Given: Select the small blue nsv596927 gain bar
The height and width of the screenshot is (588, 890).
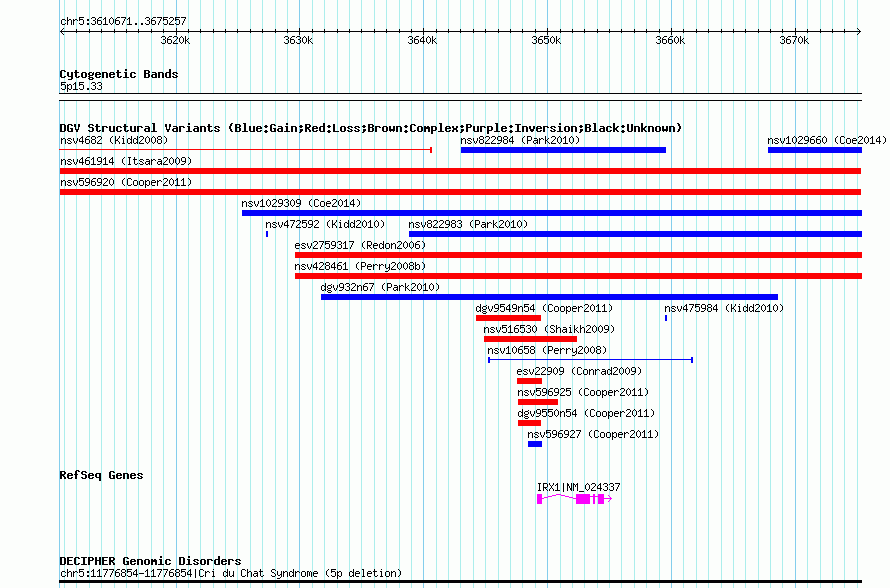Looking at the screenshot, I should pyautogui.click(x=535, y=444).
